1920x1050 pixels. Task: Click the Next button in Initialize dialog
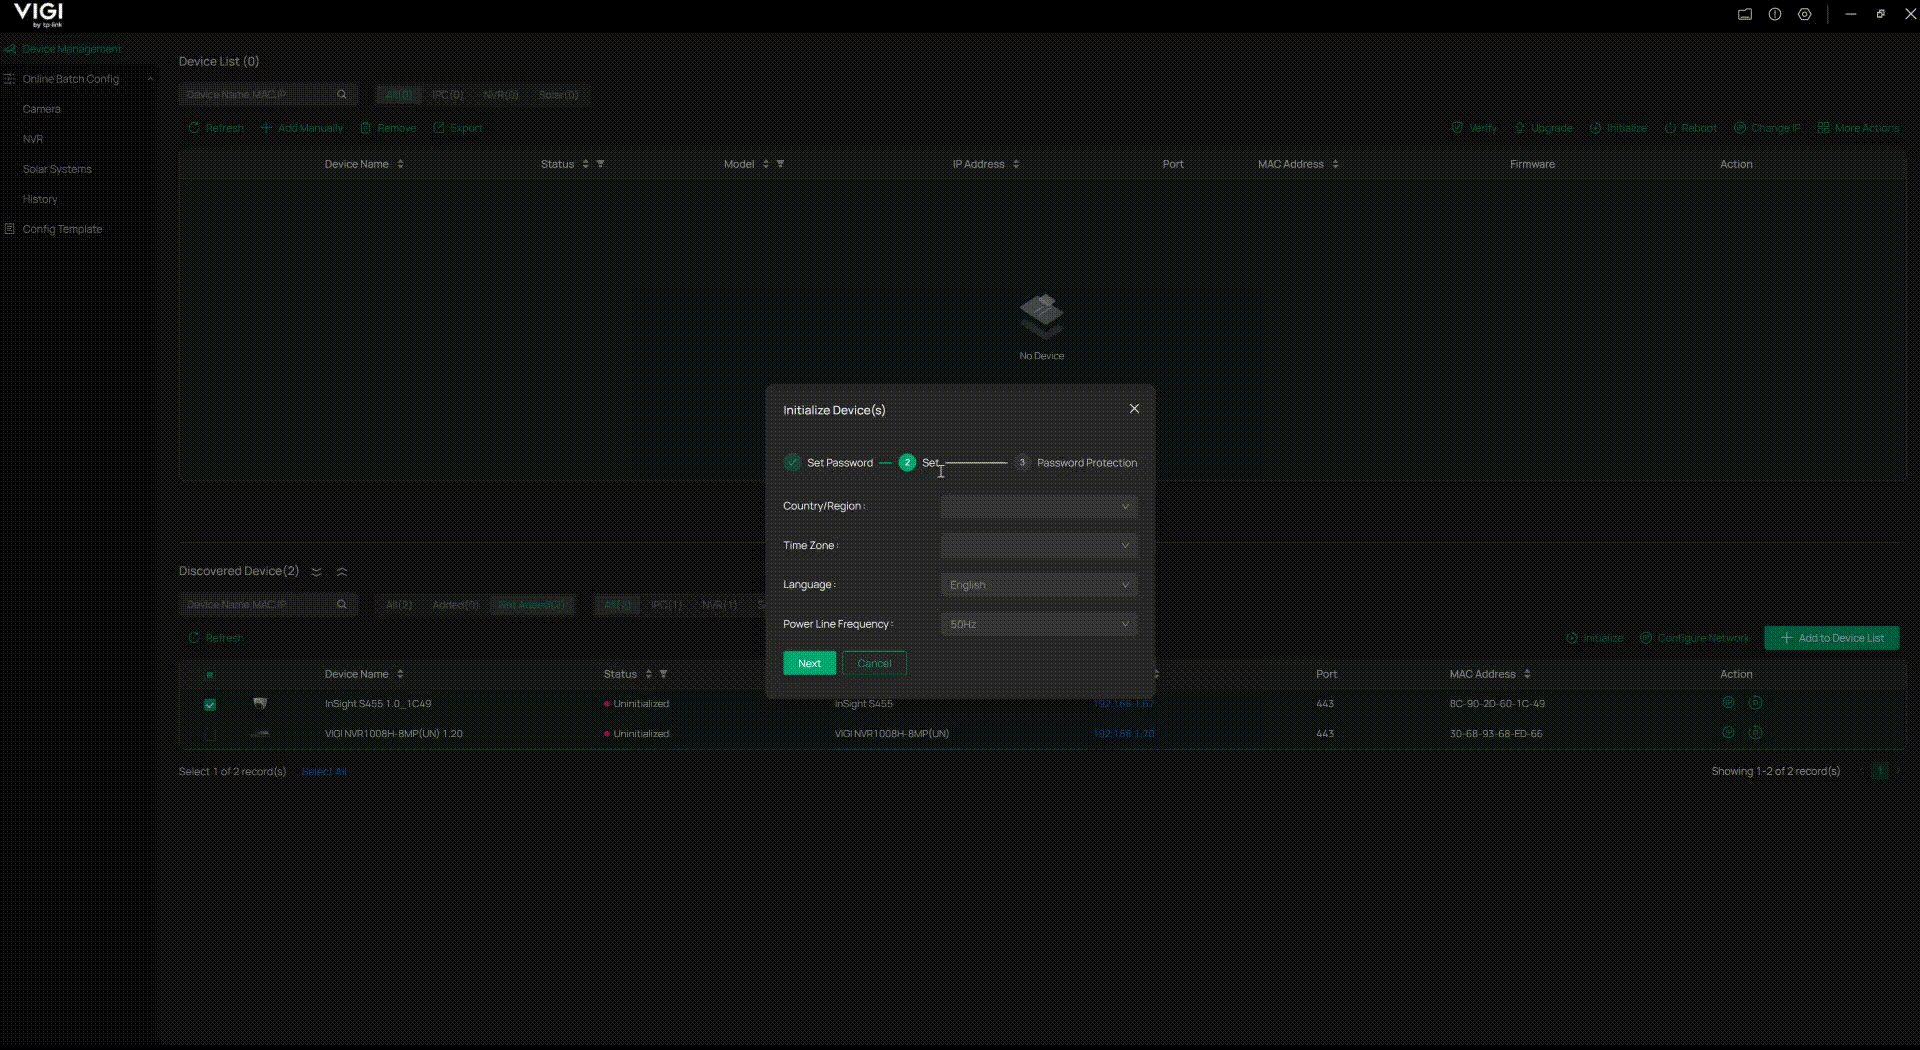tap(809, 663)
